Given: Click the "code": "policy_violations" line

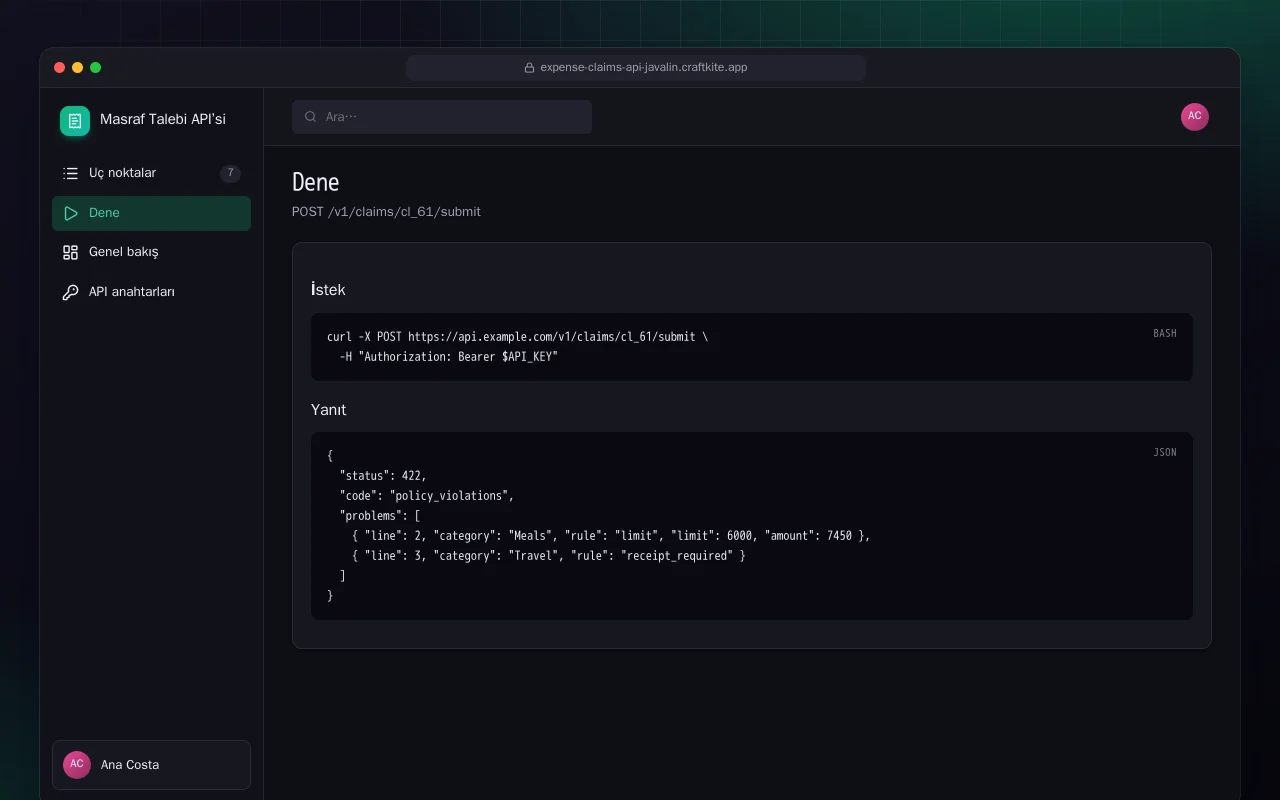Looking at the screenshot, I should (x=427, y=496).
